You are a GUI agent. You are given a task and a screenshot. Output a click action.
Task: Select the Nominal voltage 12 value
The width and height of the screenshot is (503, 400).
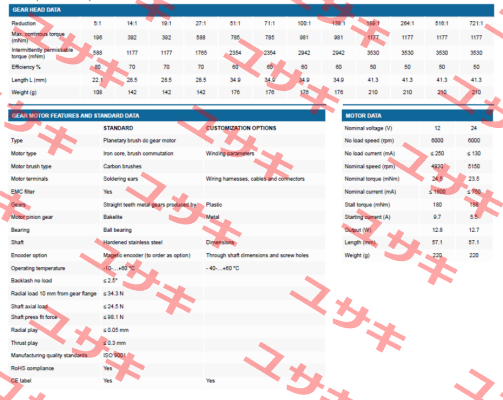pos(437,128)
